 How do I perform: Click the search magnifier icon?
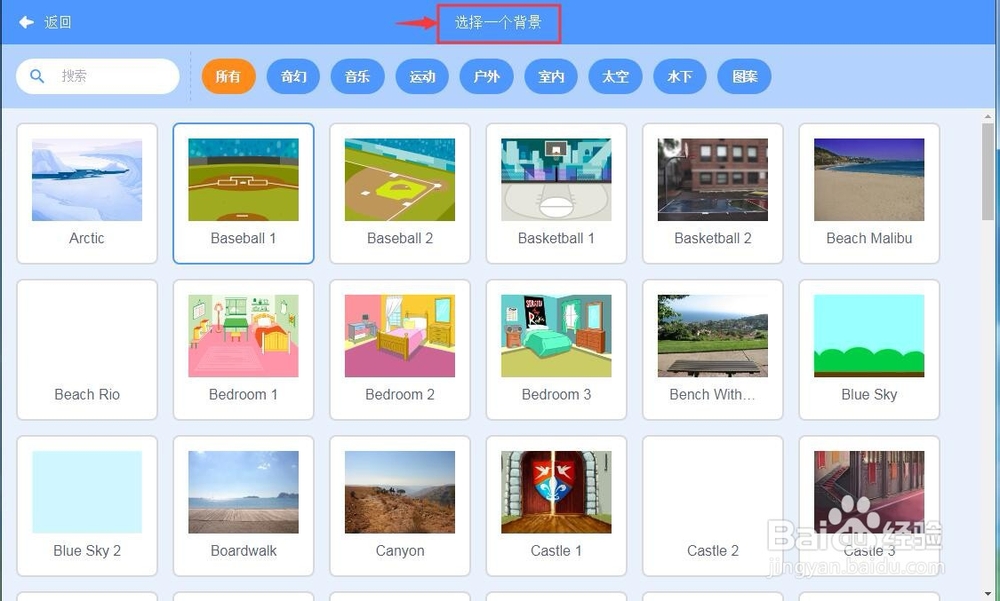(x=38, y=76)
